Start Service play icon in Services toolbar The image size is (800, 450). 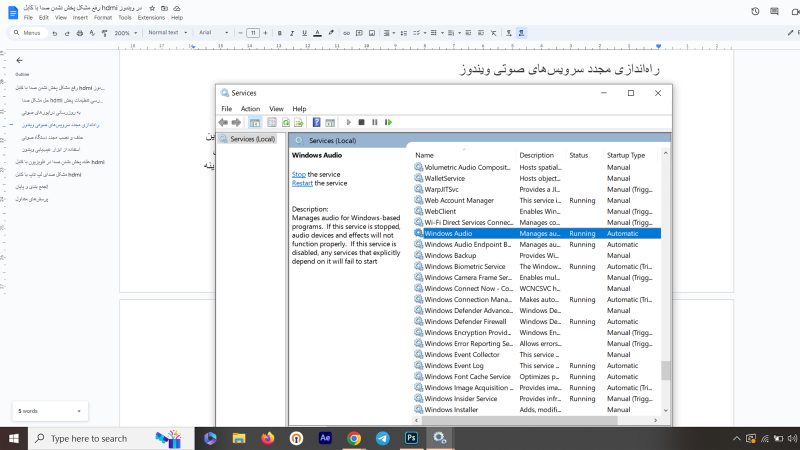coord(348,122)
